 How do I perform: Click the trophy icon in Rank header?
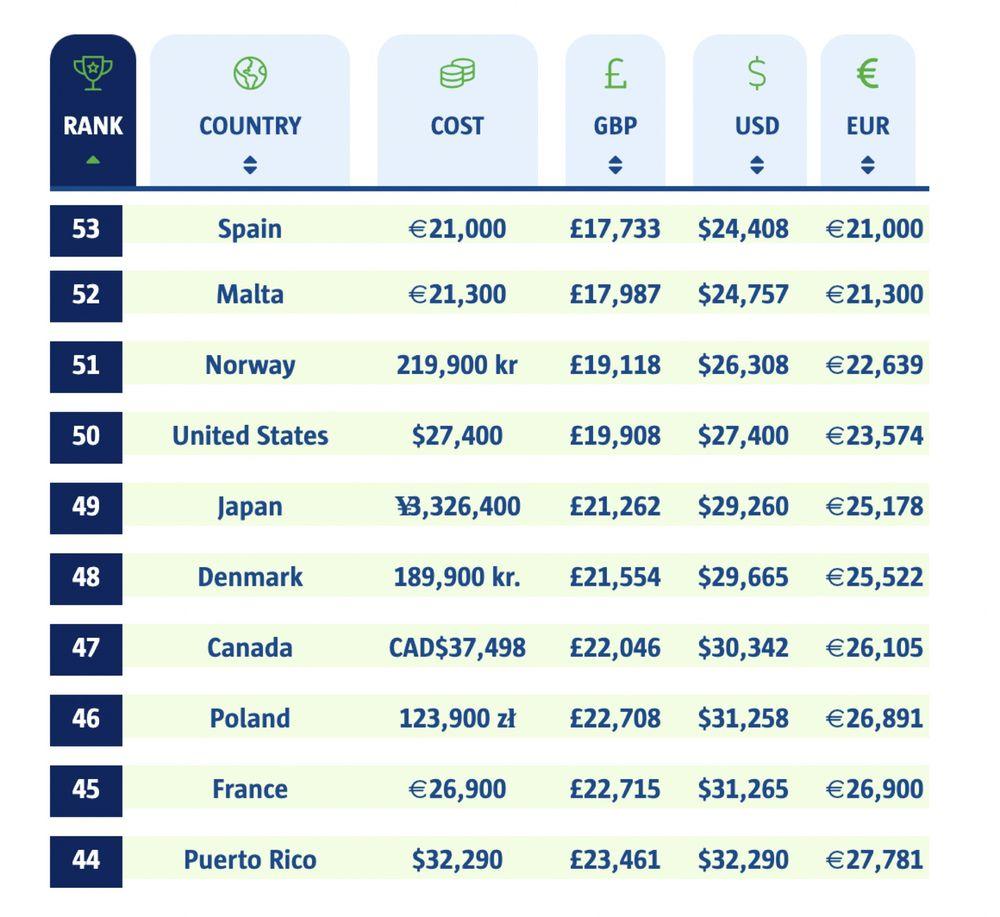[93, 73]
